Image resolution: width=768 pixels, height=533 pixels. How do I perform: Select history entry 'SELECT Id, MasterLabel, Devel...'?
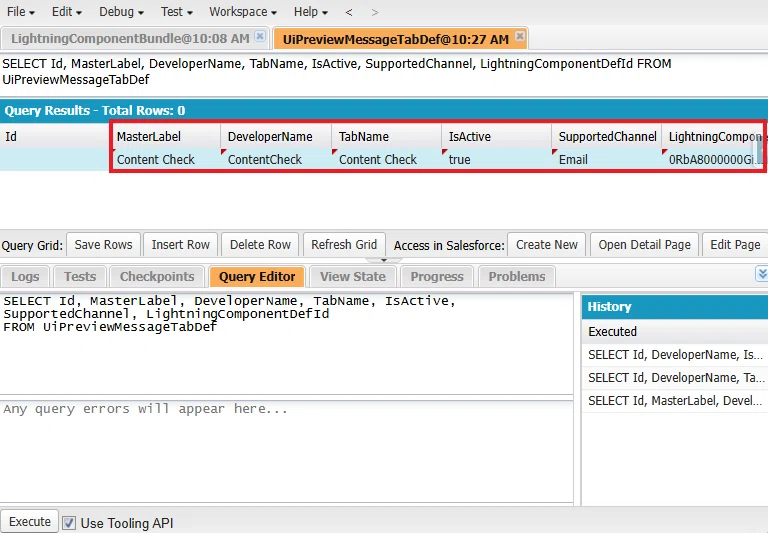coord(675,401)
